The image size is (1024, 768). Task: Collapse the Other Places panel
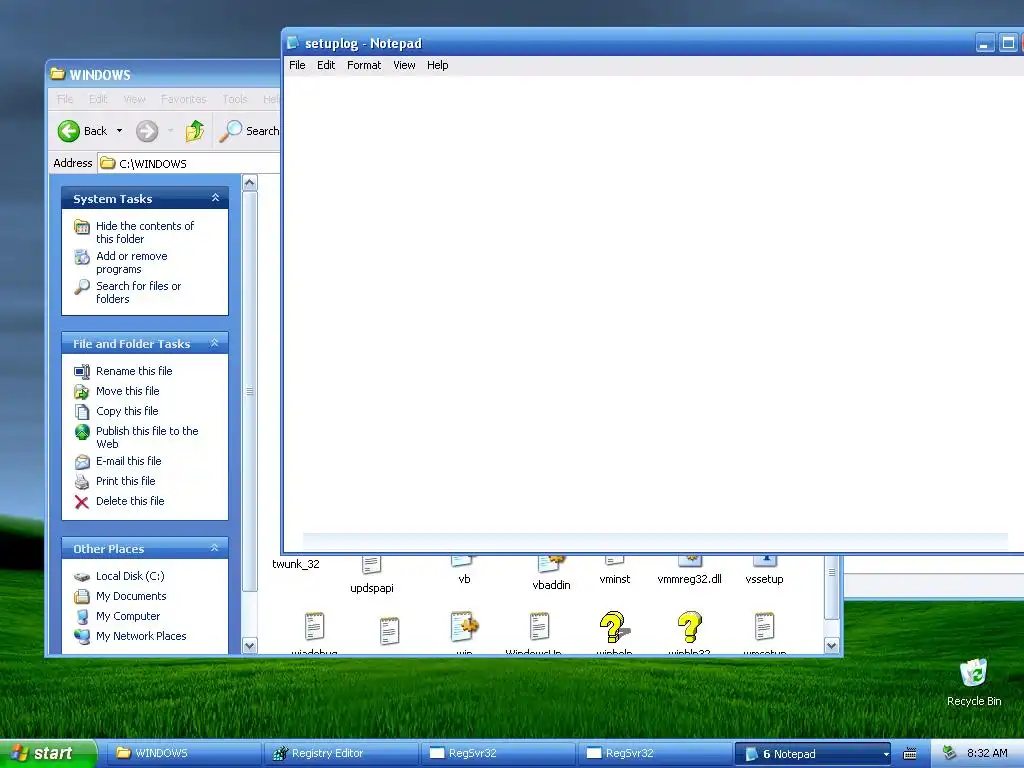coord(214,548)
